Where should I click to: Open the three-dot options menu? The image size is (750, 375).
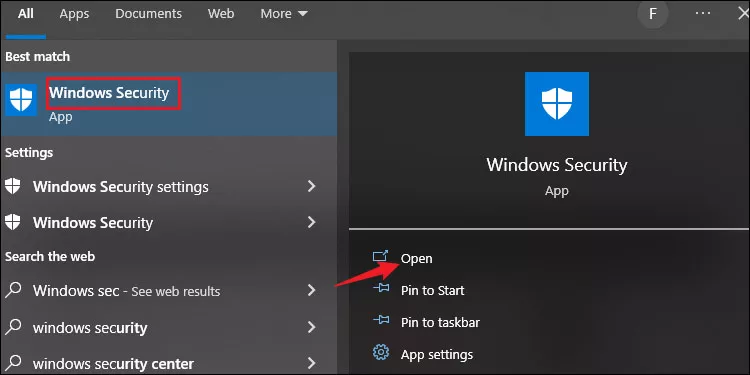pyautogui.click(x=703, y=13)
